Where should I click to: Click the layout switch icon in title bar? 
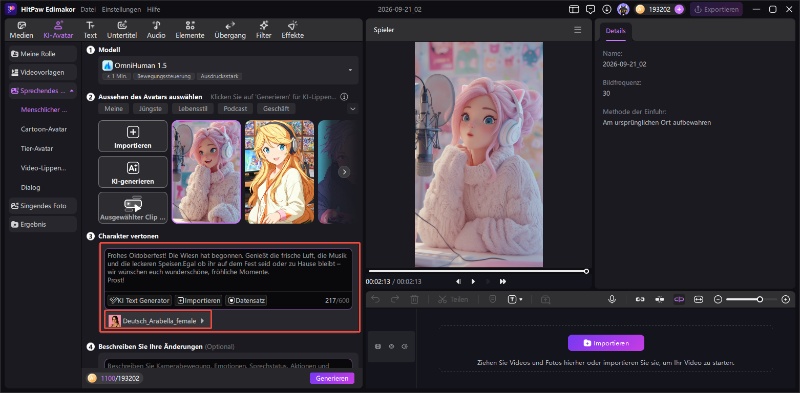(574, 9)
